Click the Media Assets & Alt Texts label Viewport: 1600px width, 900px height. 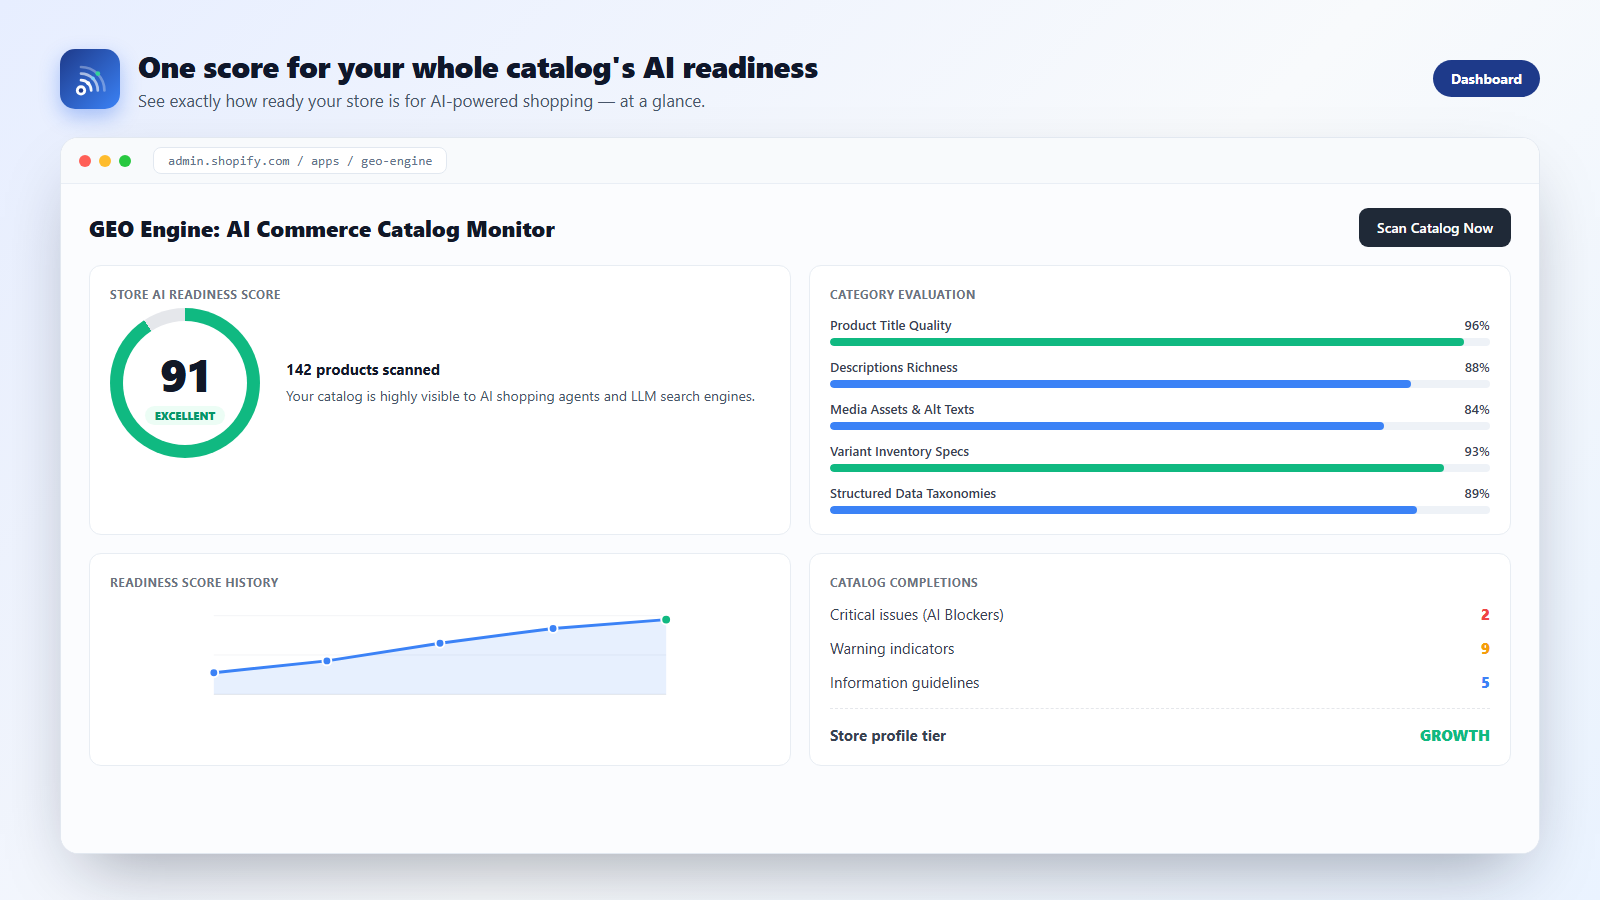coord(902,410)
